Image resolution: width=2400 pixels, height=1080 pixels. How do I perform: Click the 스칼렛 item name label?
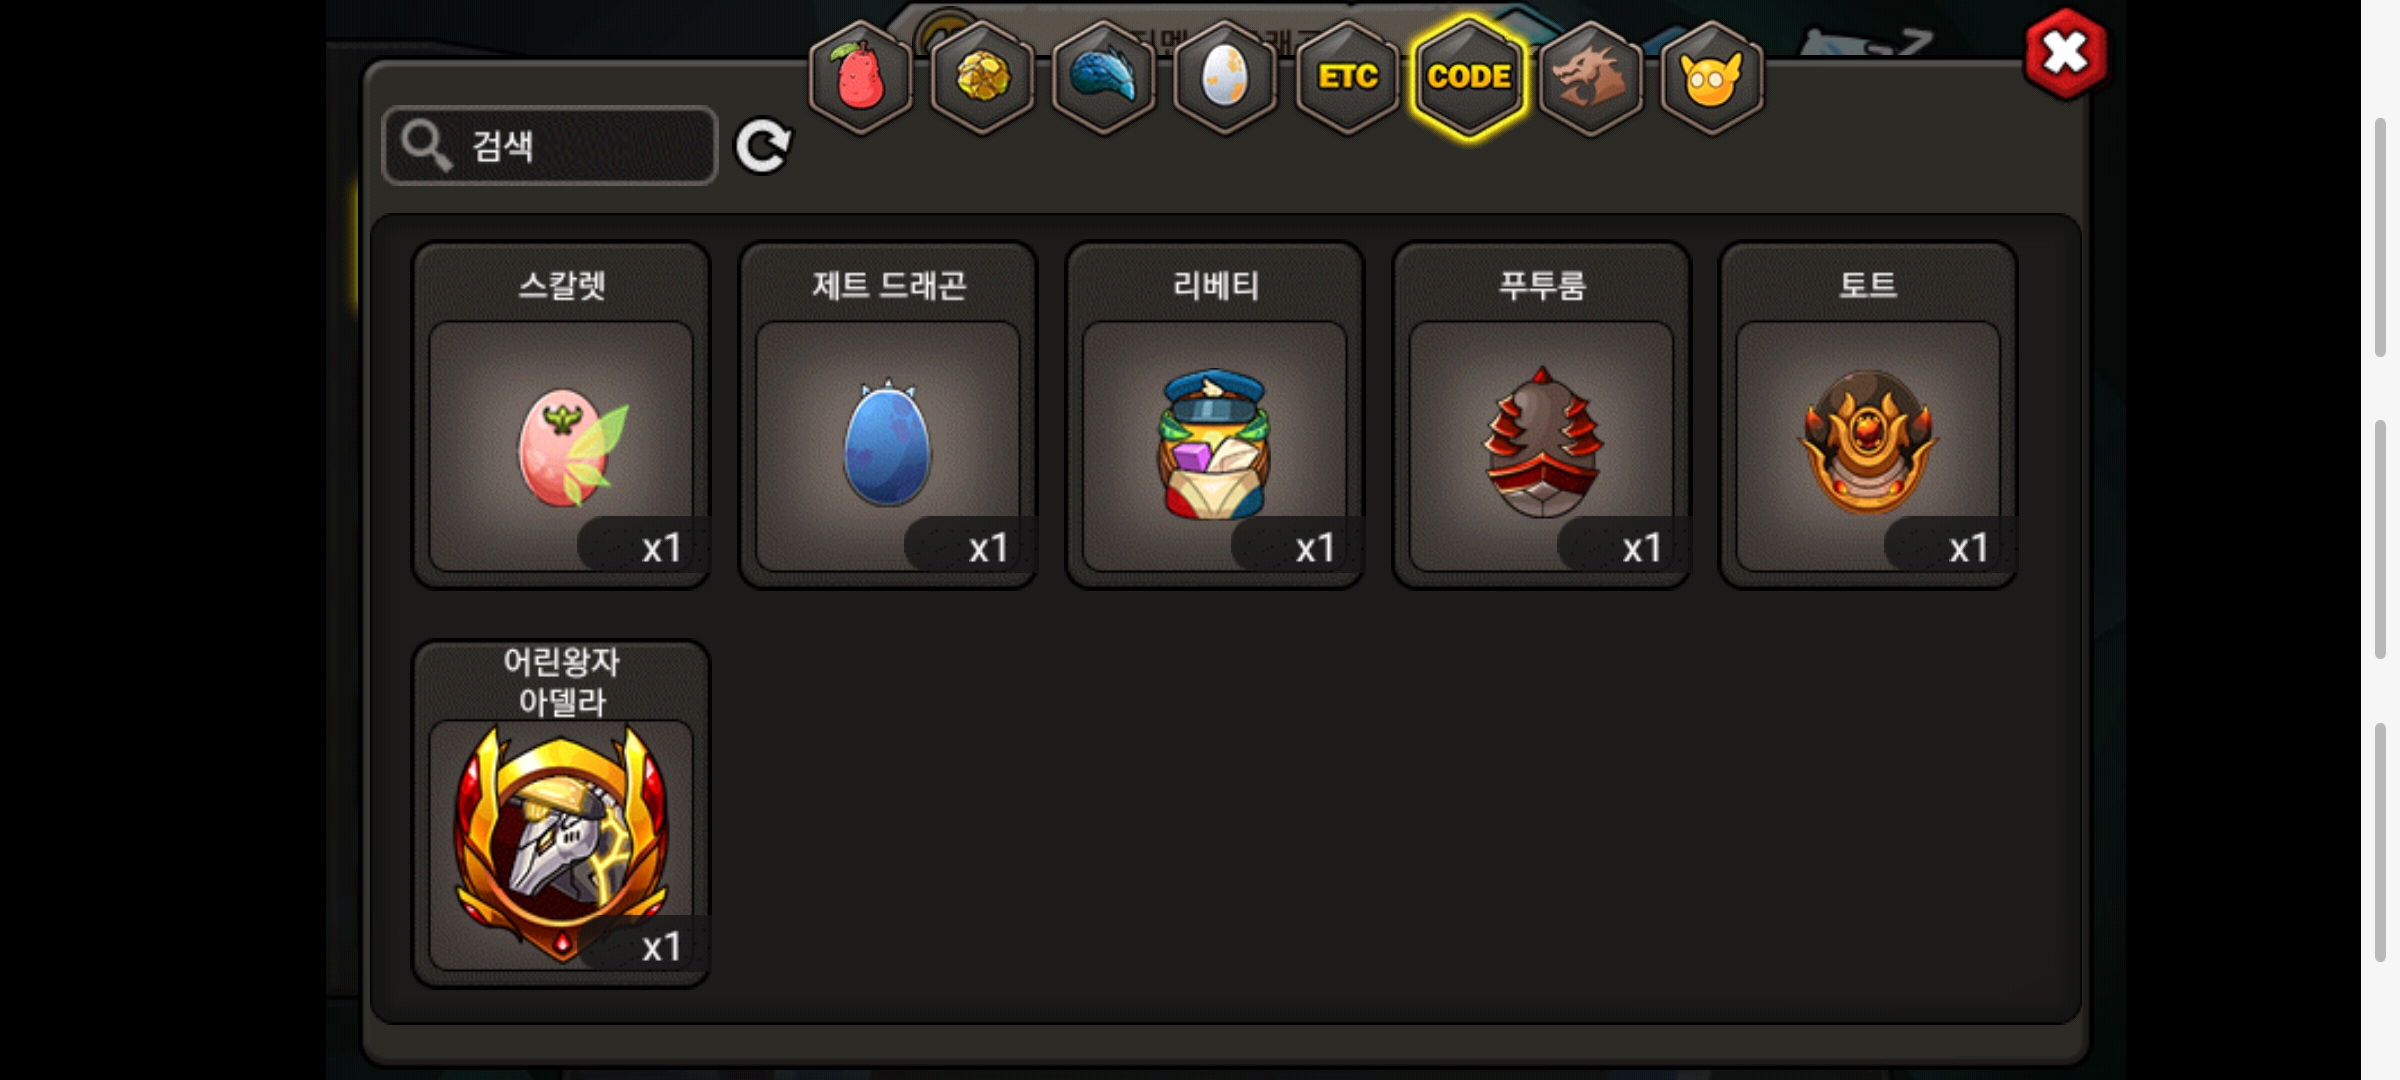pos(562,286)
